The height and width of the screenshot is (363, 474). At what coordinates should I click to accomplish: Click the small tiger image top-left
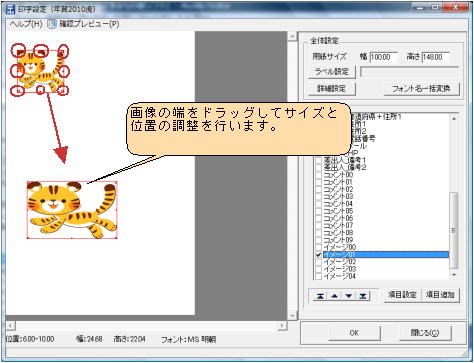coord(40,71)
